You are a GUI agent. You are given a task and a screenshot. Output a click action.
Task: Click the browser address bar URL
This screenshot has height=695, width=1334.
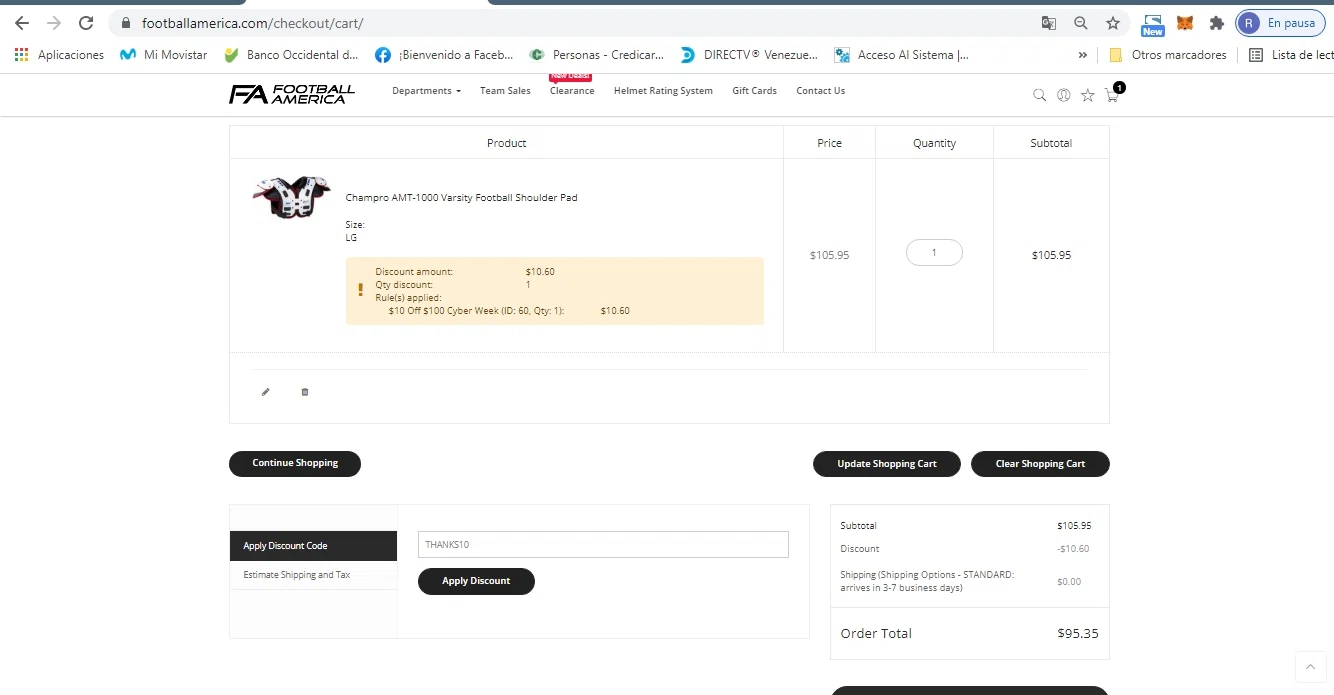(253, 23)
